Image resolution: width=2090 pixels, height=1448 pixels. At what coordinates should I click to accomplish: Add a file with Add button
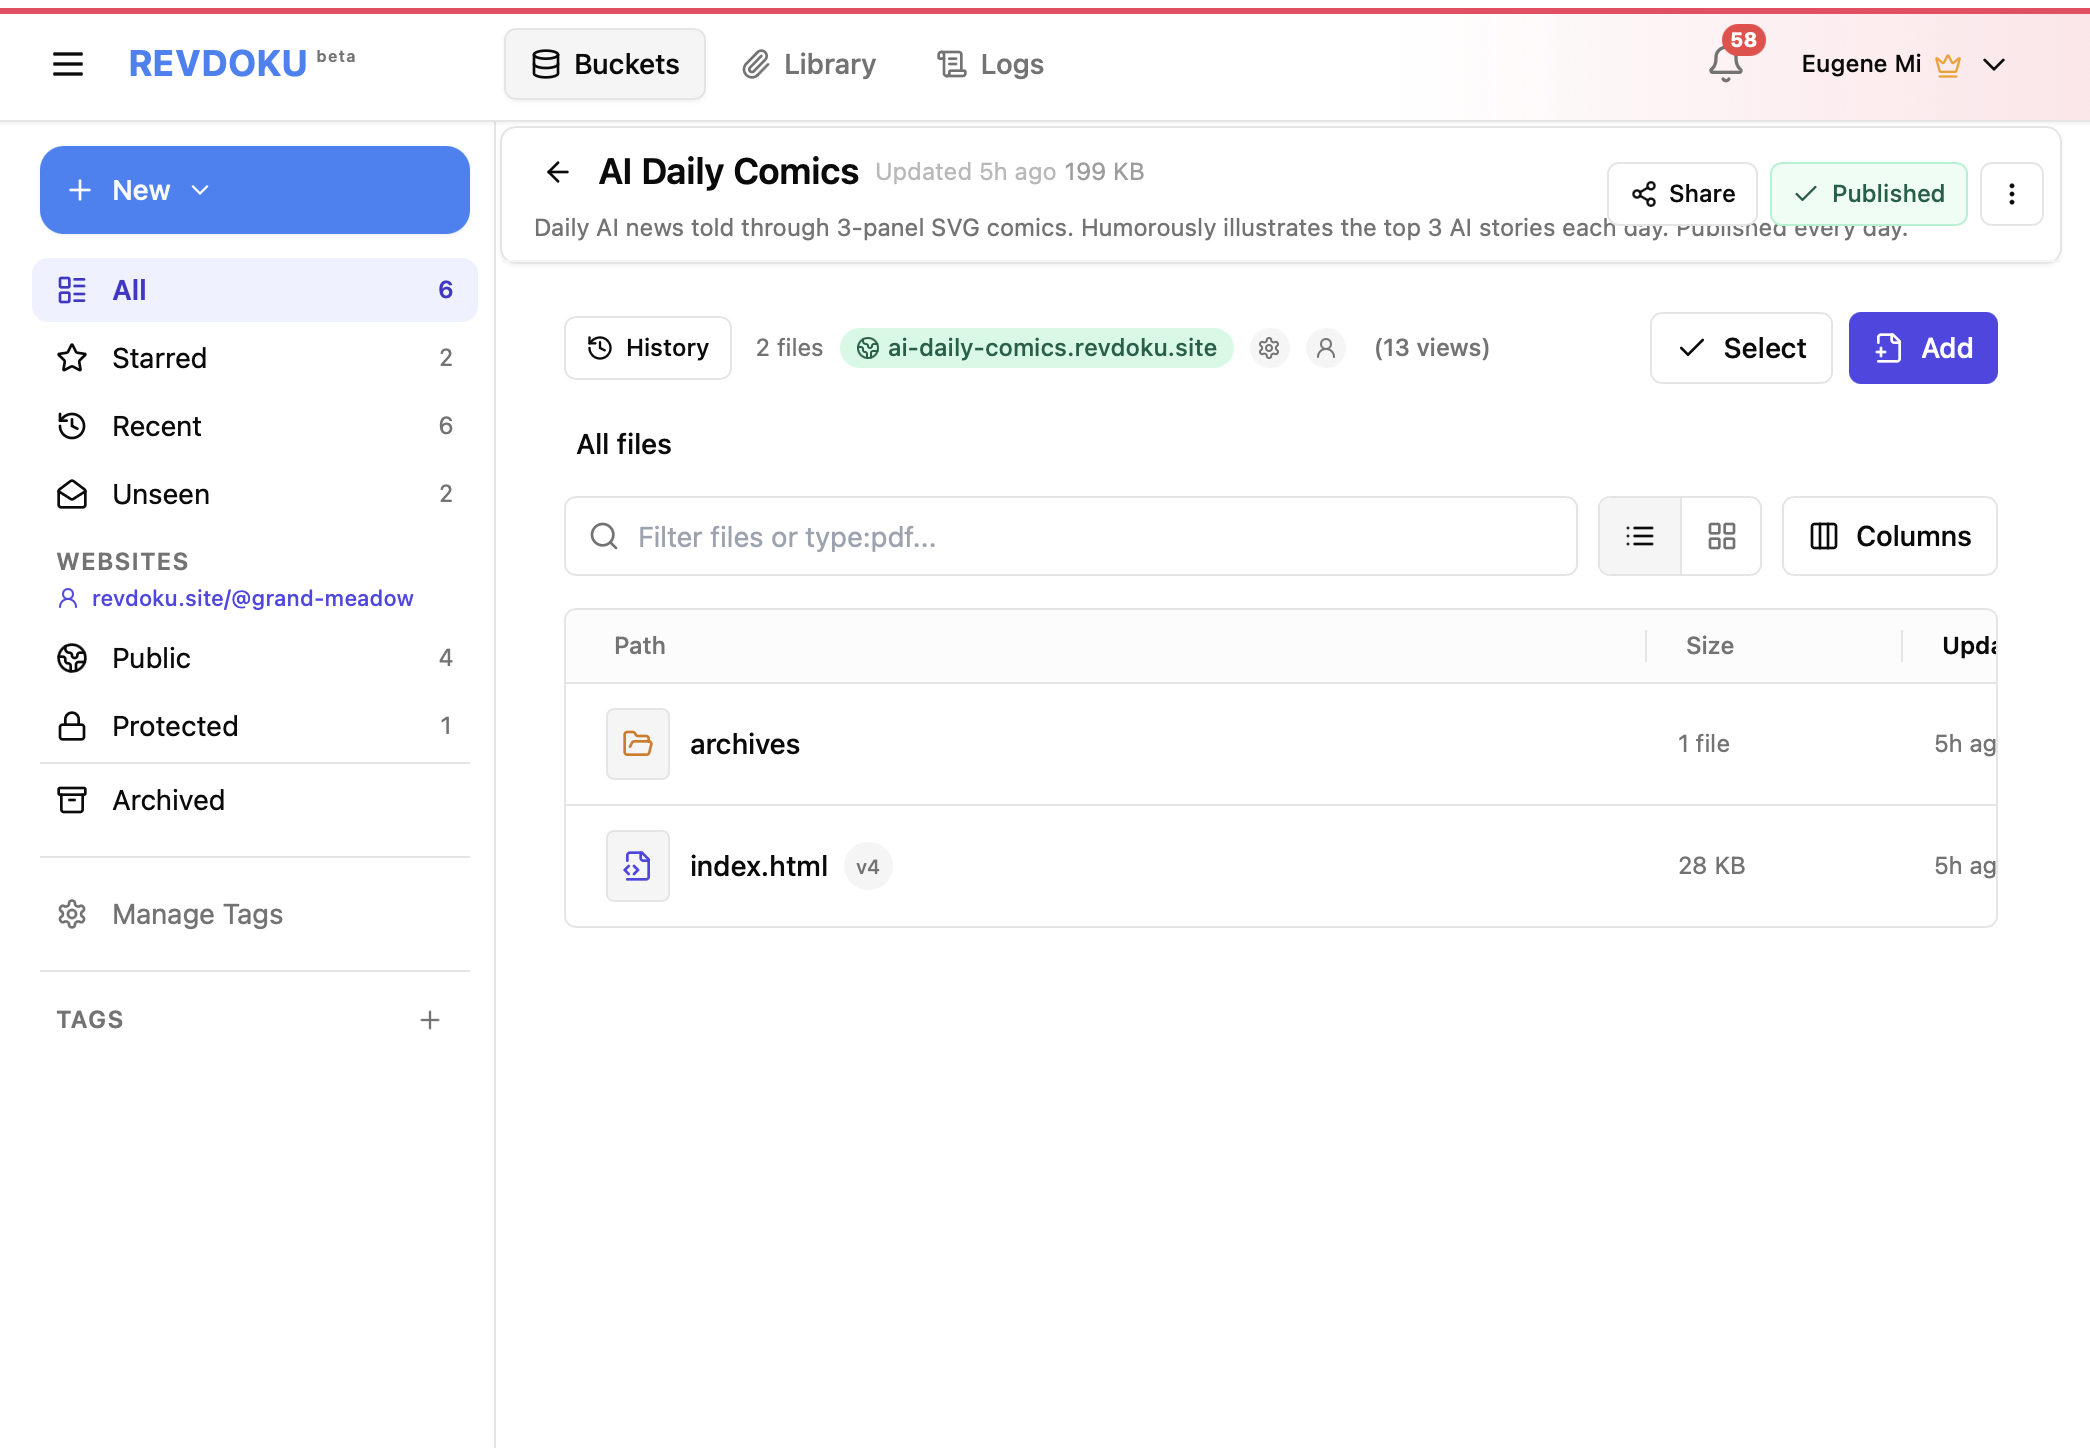coord(1923,348)
